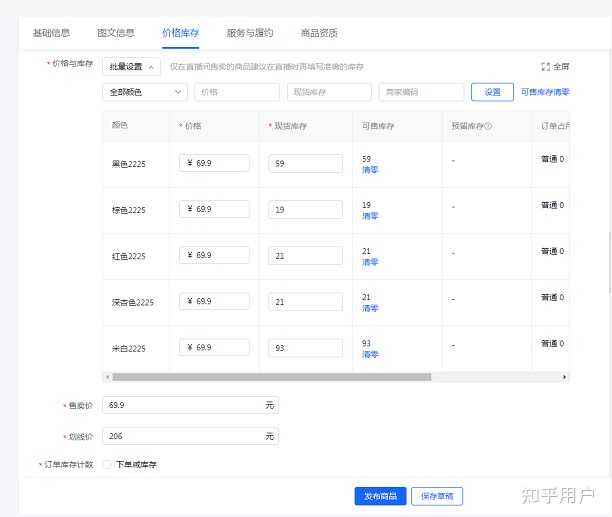612x517 pixels.
Task: Collapse the 批量设置 dropdown
Action: pyautogui.click(x=132, y=67)
